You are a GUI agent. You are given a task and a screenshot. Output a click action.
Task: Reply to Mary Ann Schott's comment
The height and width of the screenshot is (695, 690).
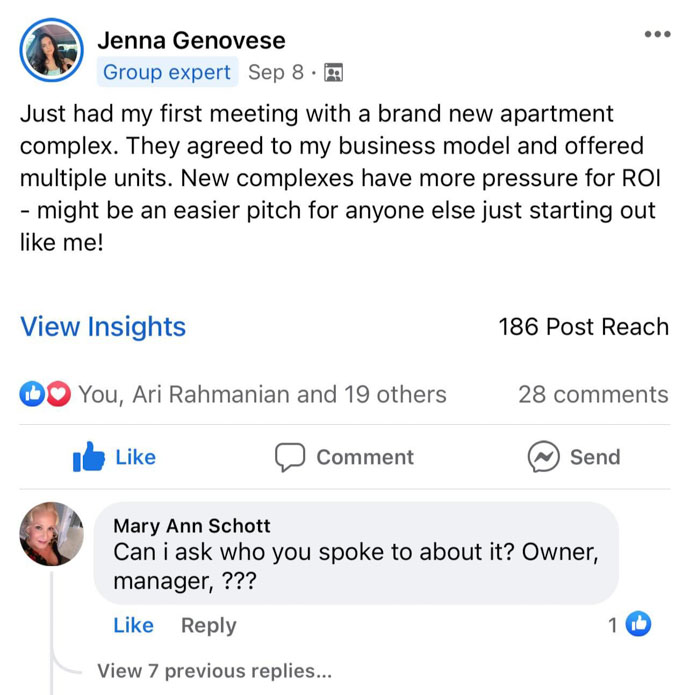tap(208, 625)
